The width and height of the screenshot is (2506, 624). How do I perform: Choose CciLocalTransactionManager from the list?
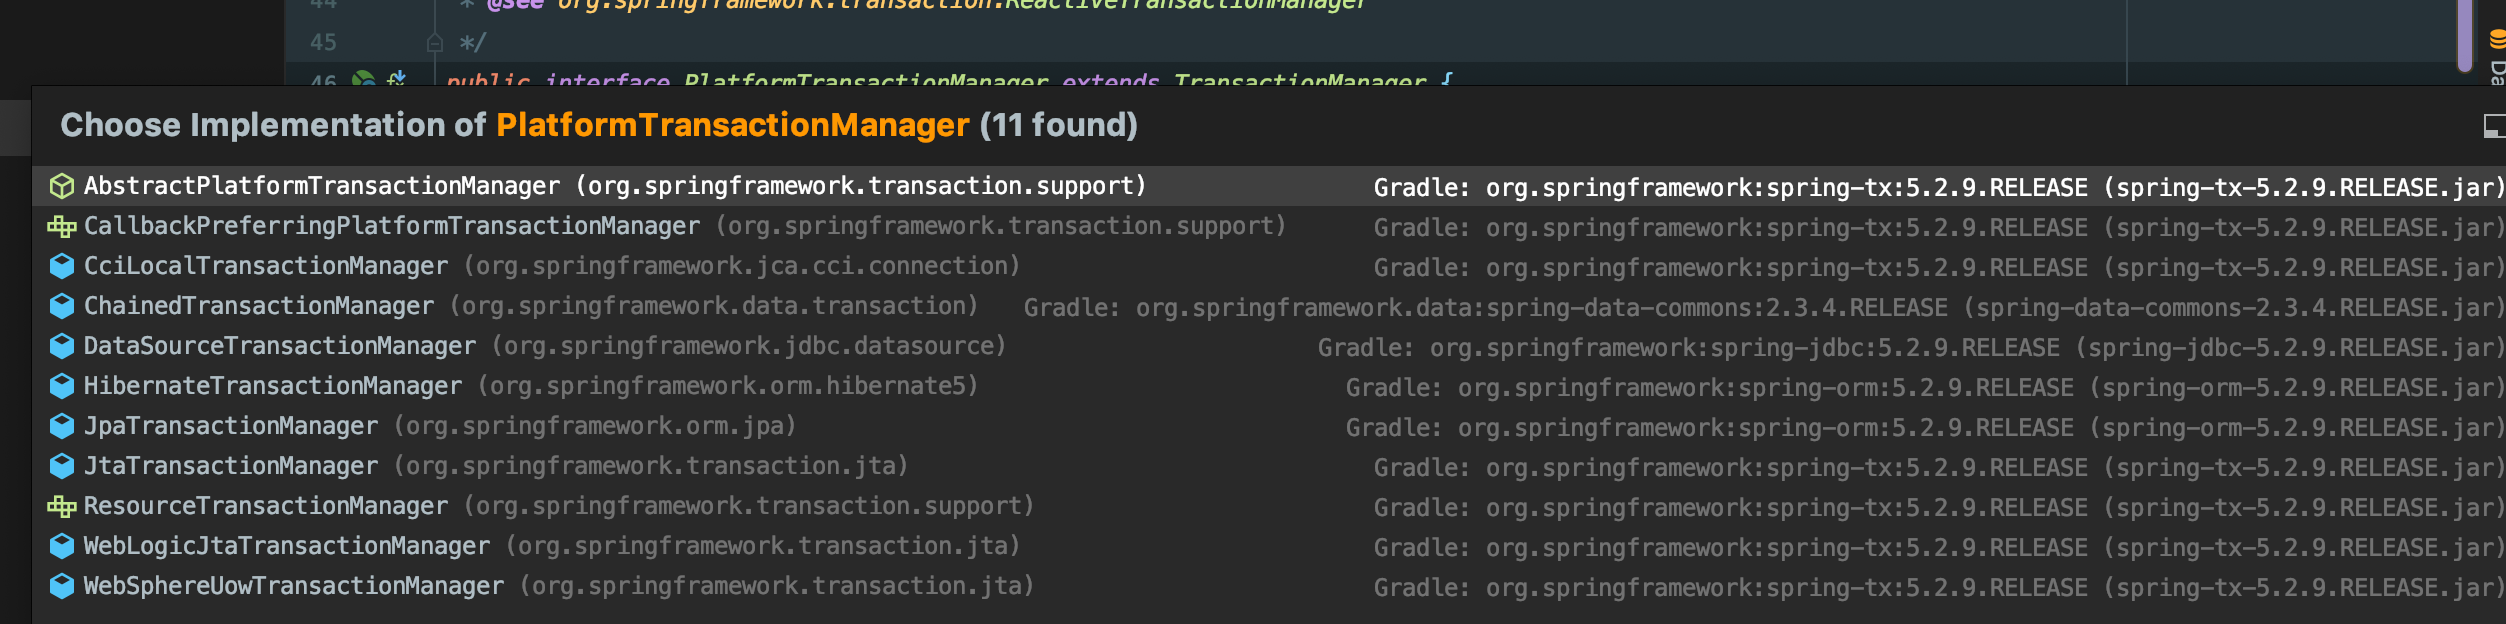1269,266
